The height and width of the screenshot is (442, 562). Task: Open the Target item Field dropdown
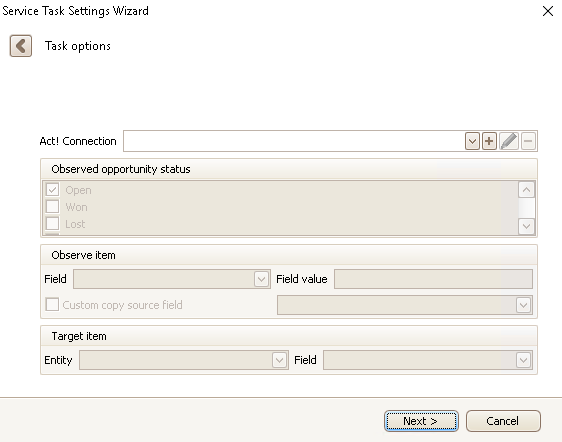(523, 360)
